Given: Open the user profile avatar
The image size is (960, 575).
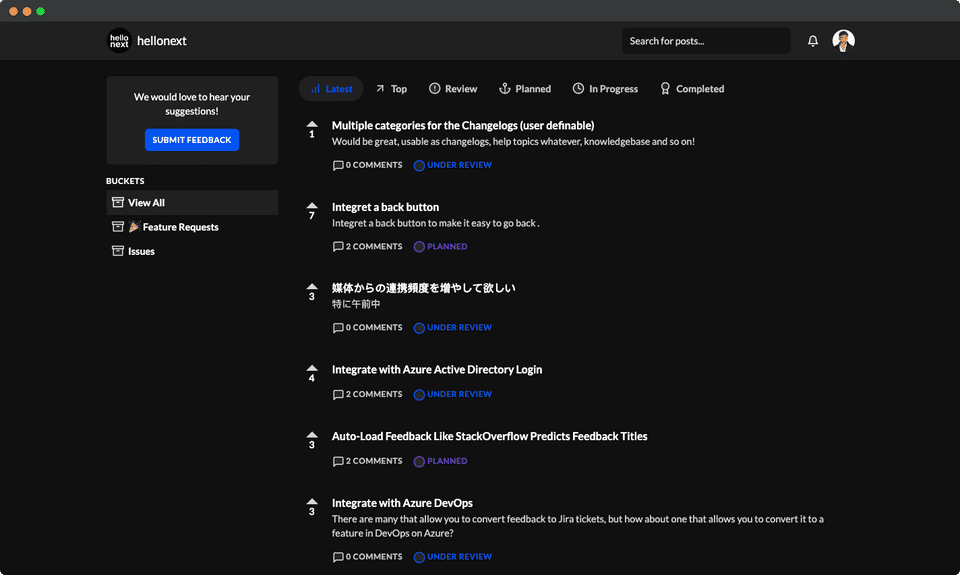Looking at the screenshot, I should 844,41.
